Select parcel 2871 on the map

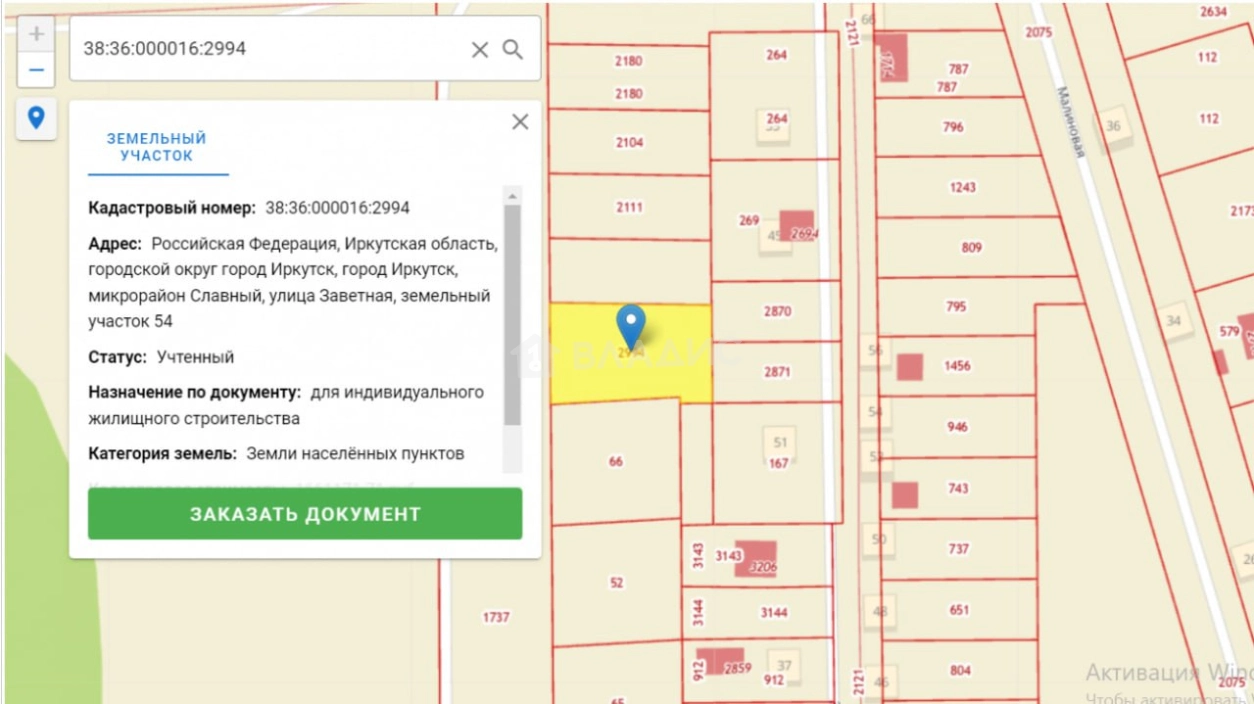pos(777,371)
